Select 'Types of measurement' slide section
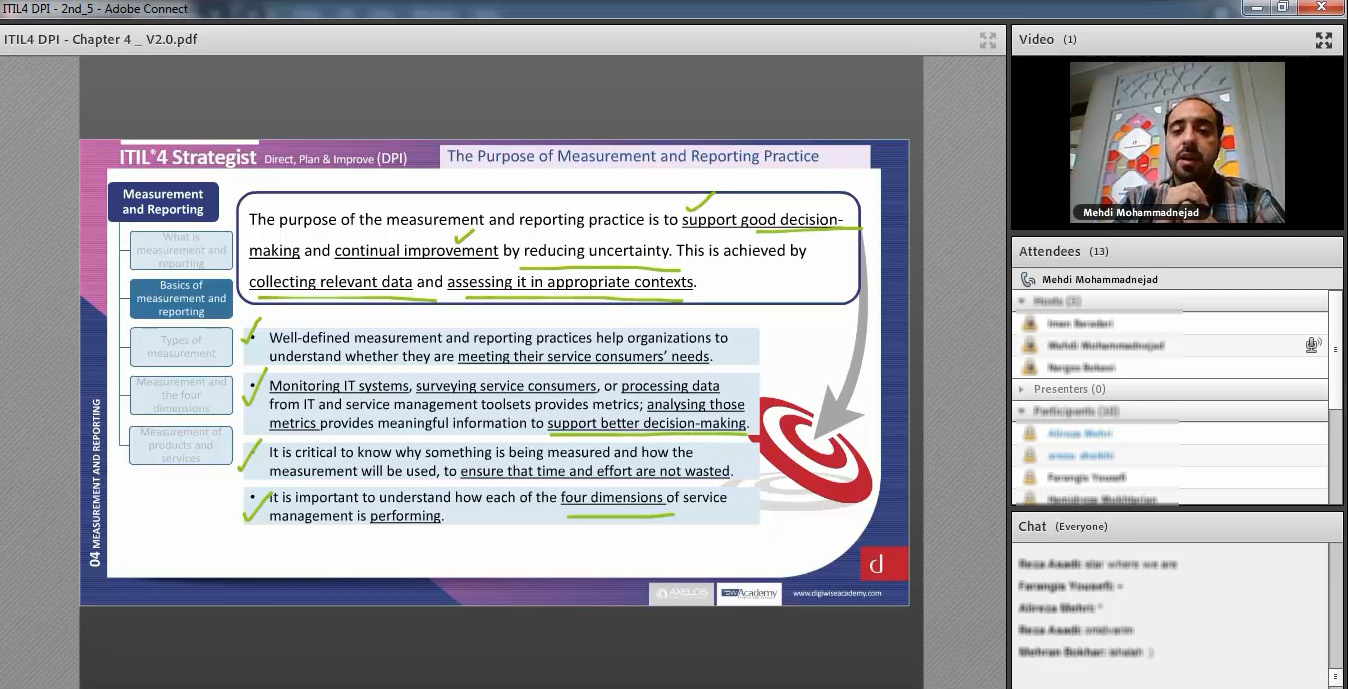This screenshot has width=1348, height=689. click(181, 347)
